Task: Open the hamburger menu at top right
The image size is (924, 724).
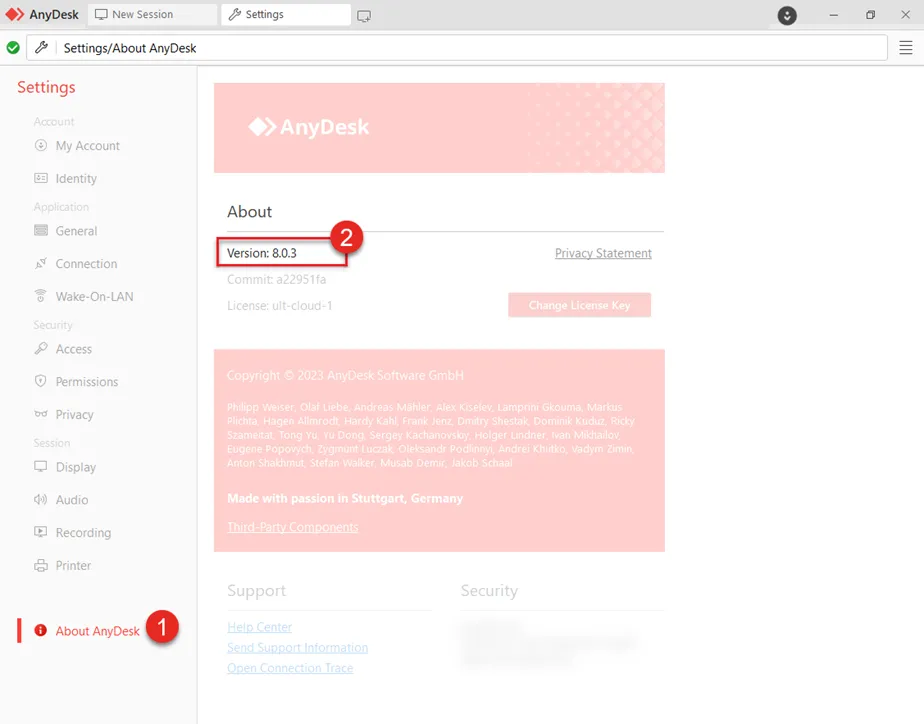Action: click(x=906, y=47)
